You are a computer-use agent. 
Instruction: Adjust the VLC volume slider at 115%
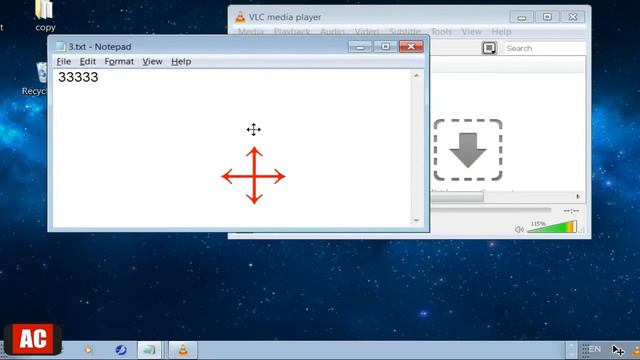(552, 227)
